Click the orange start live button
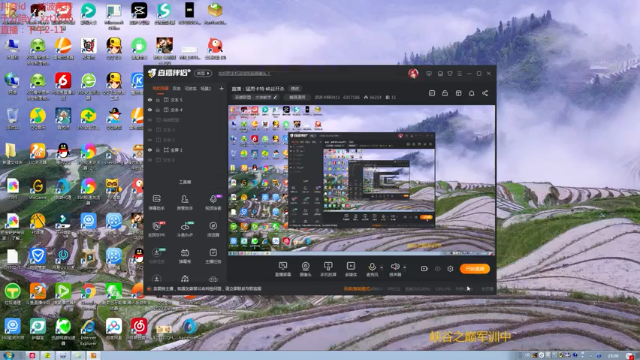The image size is (640, 360). pyautogui.click(x=475, y=269)
